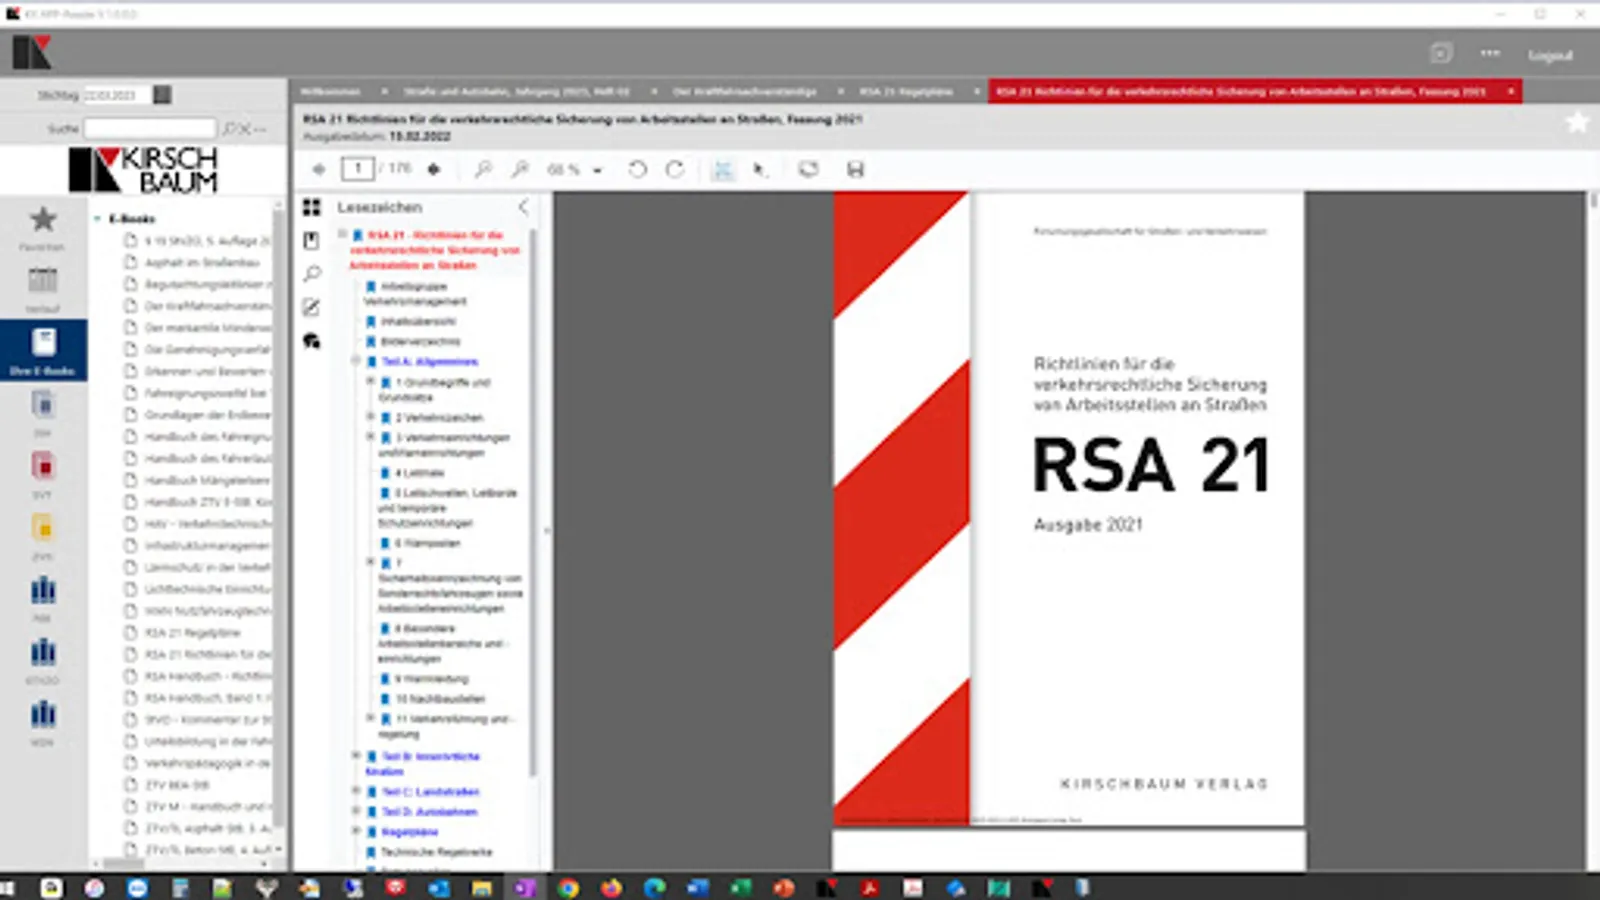Image resolution: width=1600 pixels, height=900 pixels.
Task: Open the annotations edit panel icon
Action: point(312,307)
